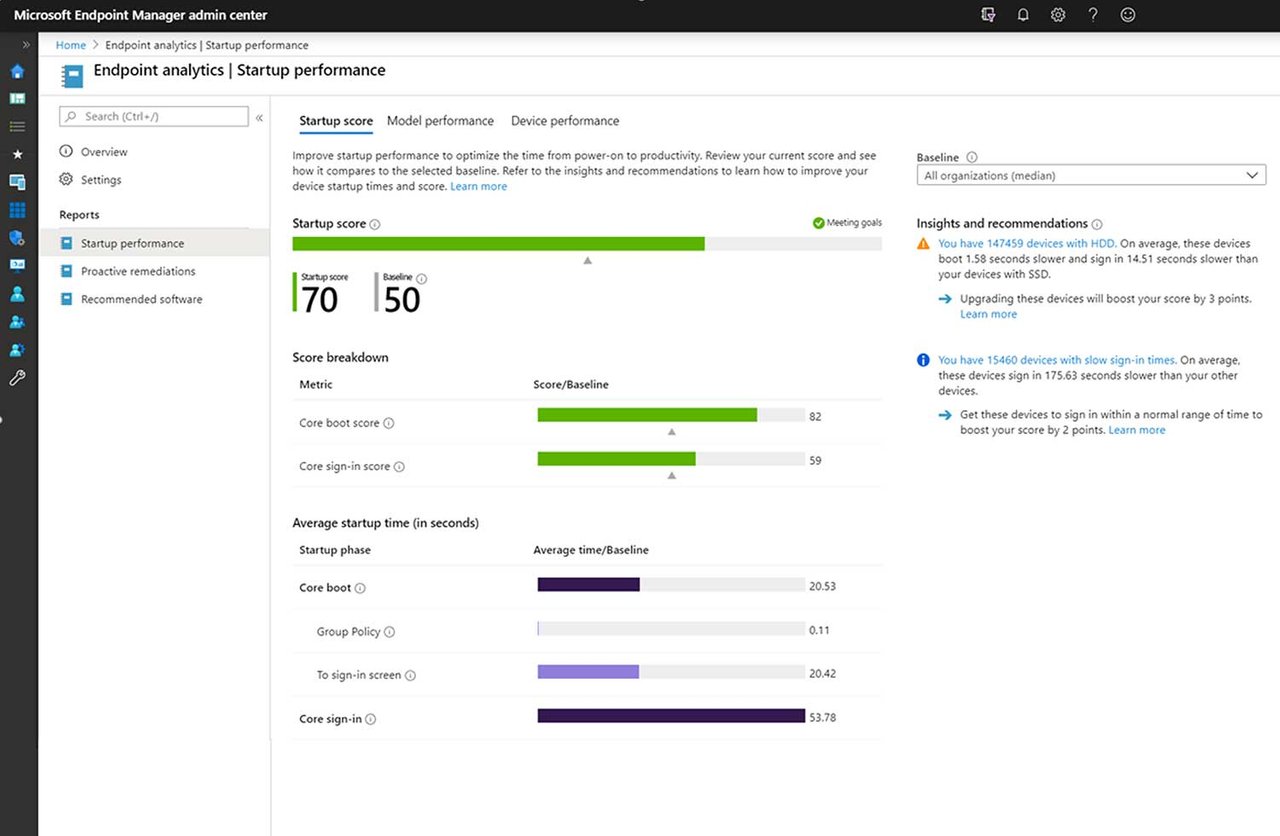Open notifications bell icon

[x=1023, y=15]
